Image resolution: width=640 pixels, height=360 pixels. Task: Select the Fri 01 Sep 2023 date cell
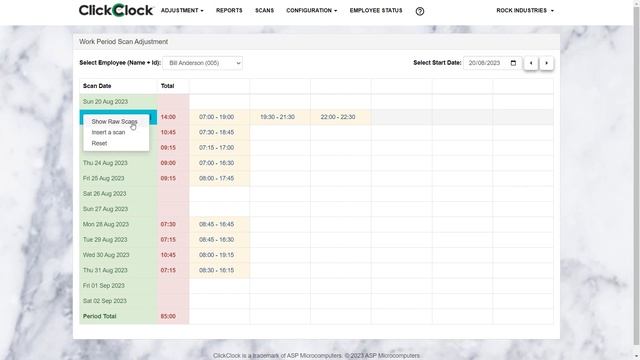point(118,286)
